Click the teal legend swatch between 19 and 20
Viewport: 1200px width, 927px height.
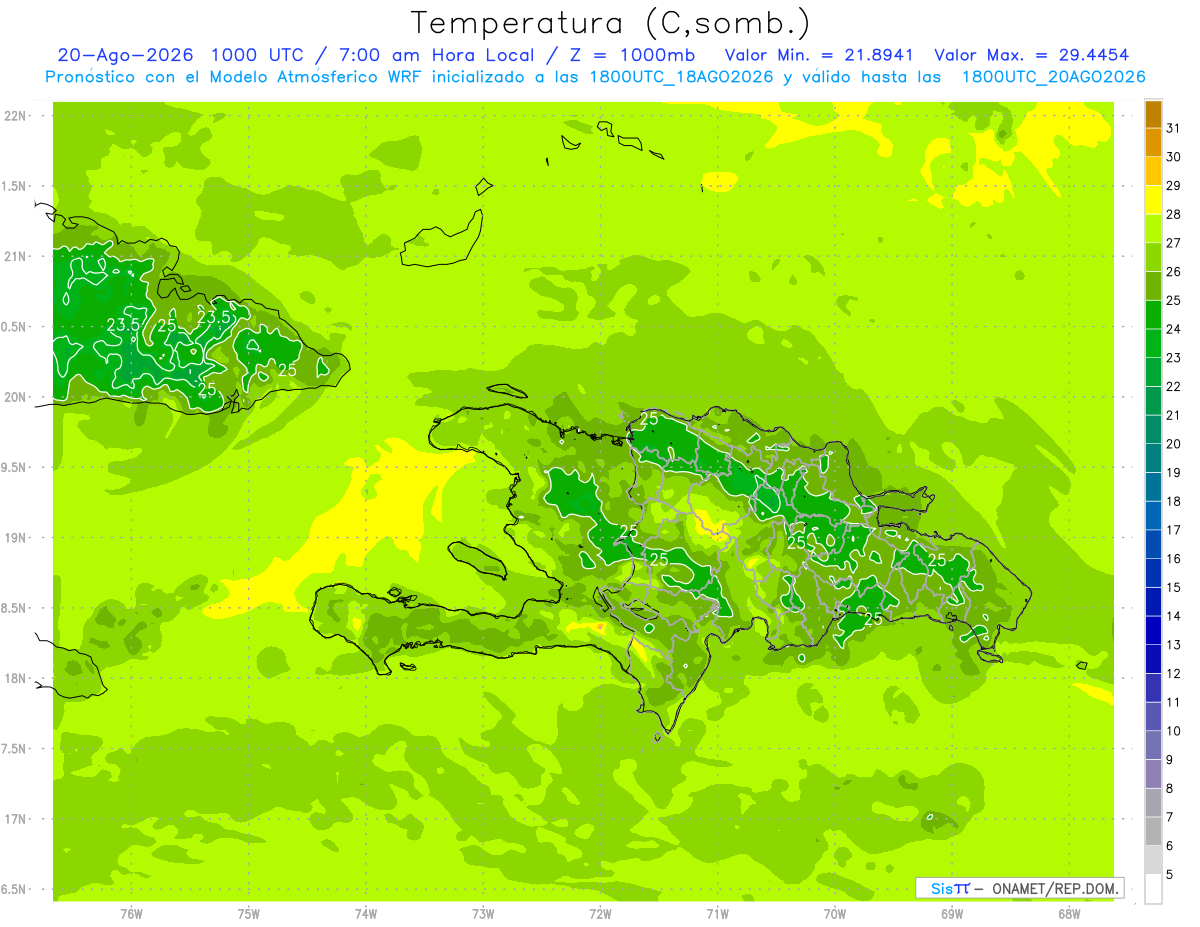click(x=1153, y=458)
